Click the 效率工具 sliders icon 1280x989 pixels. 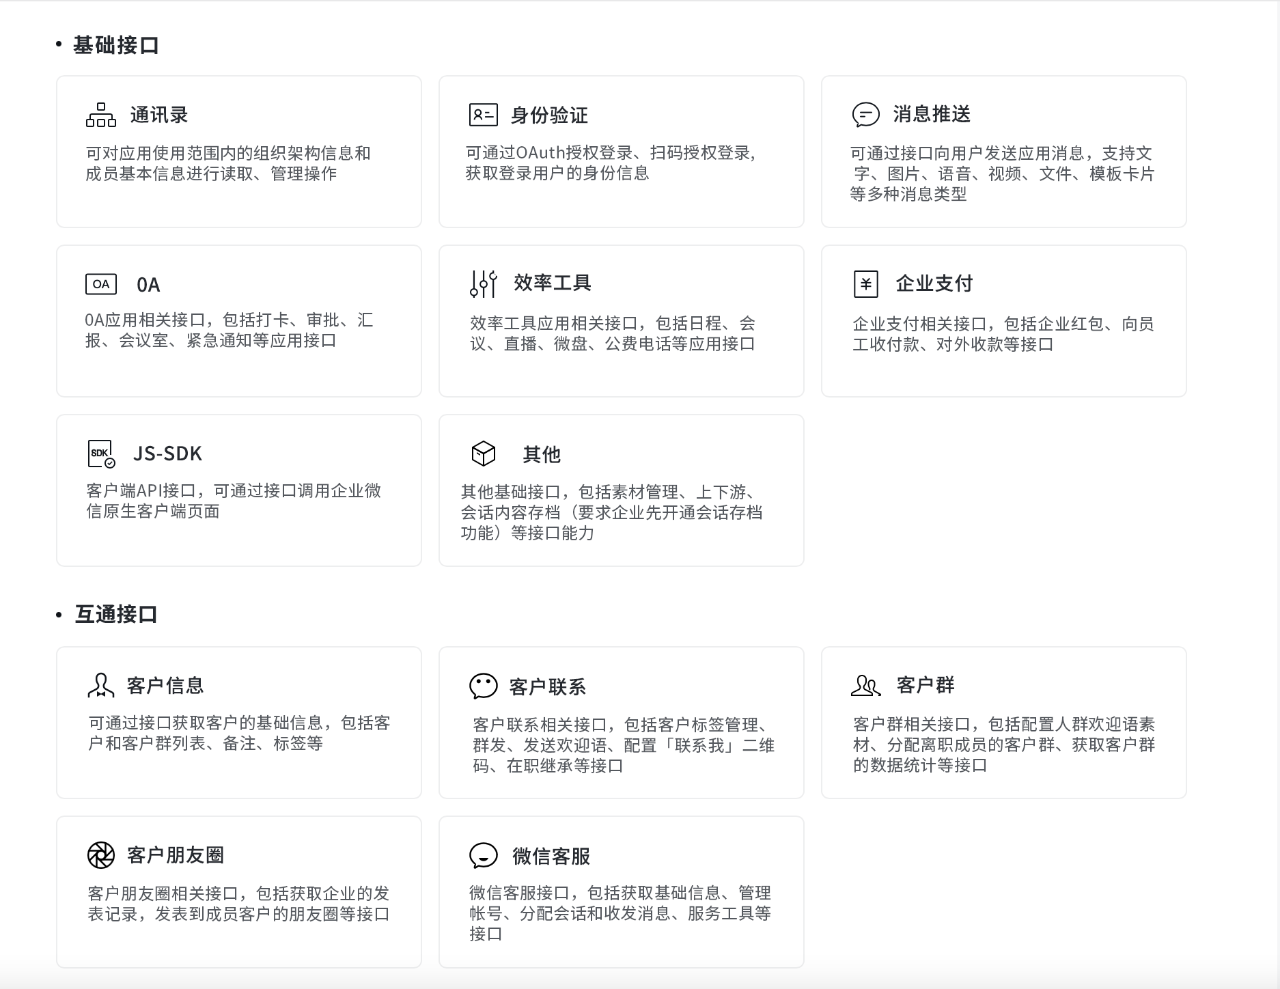483,284
